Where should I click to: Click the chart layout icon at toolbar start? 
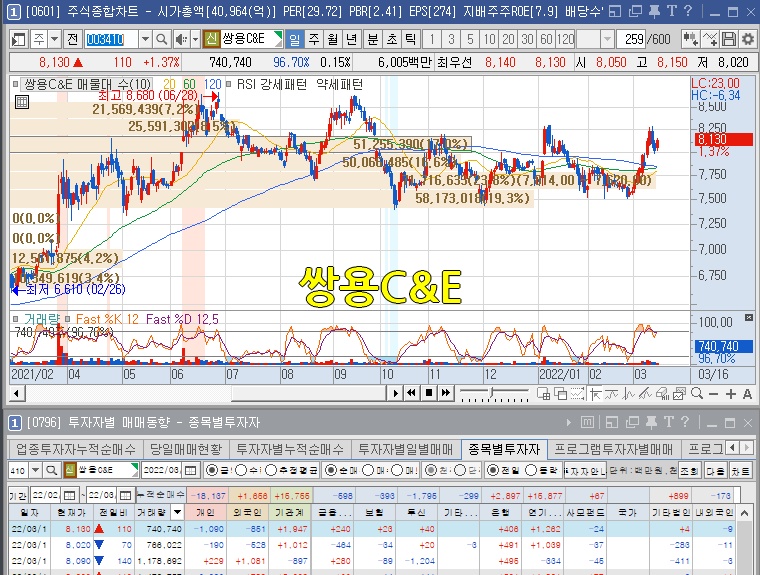(x=18, y=39)
